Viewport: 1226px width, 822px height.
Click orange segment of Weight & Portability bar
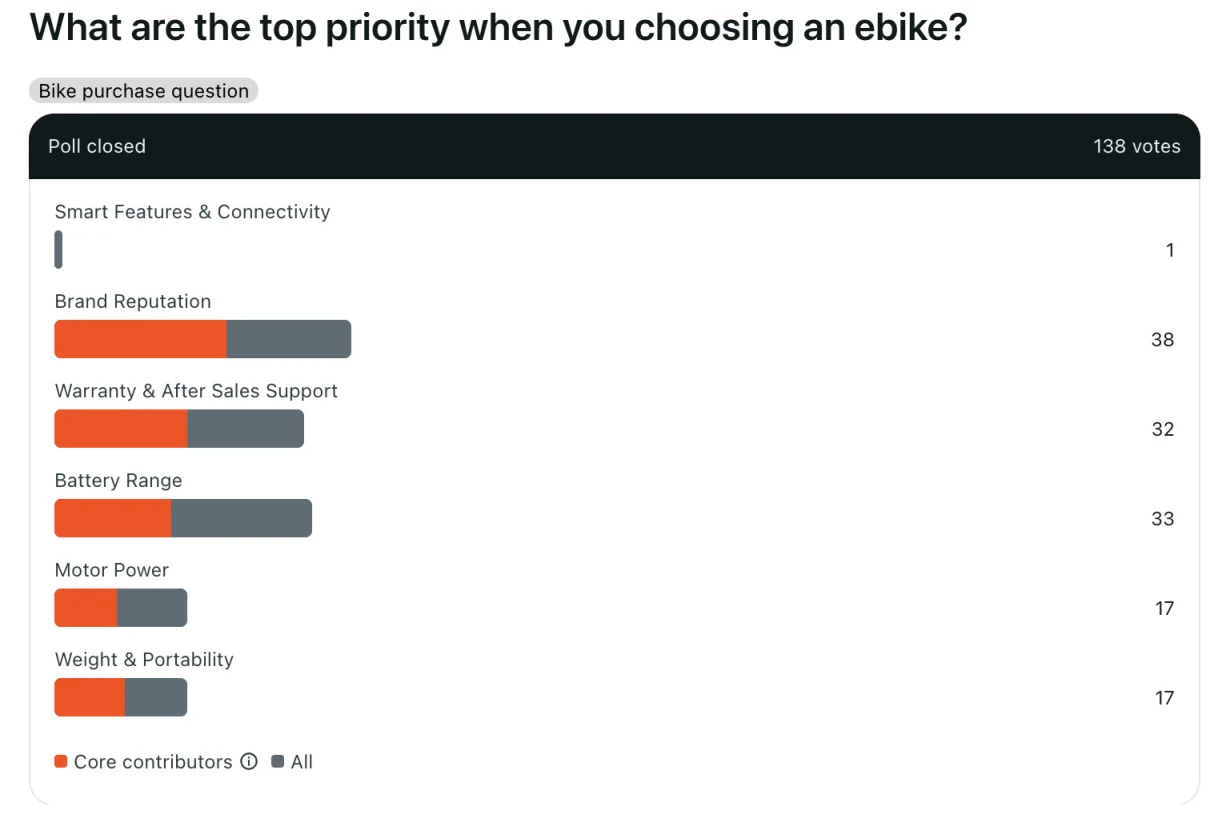click(x=90, y=697)
